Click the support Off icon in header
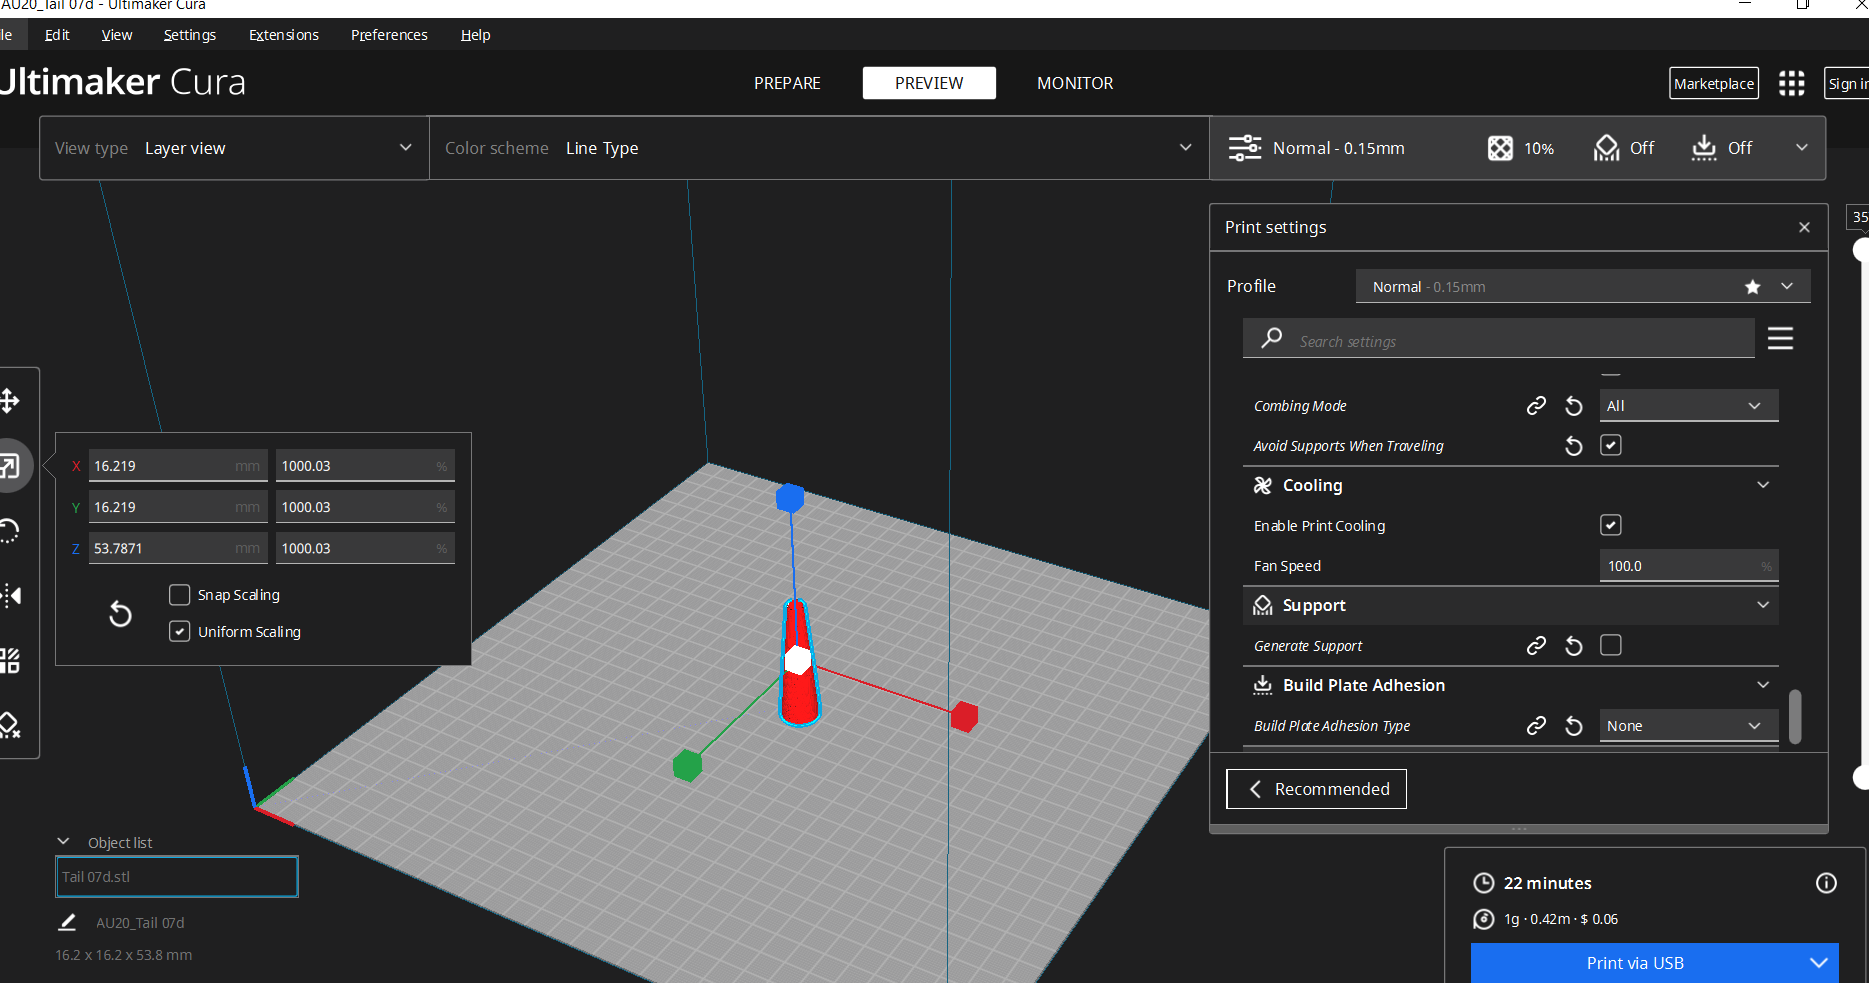This screenshot has width=1869, height=983. (x=1606, y=148)
